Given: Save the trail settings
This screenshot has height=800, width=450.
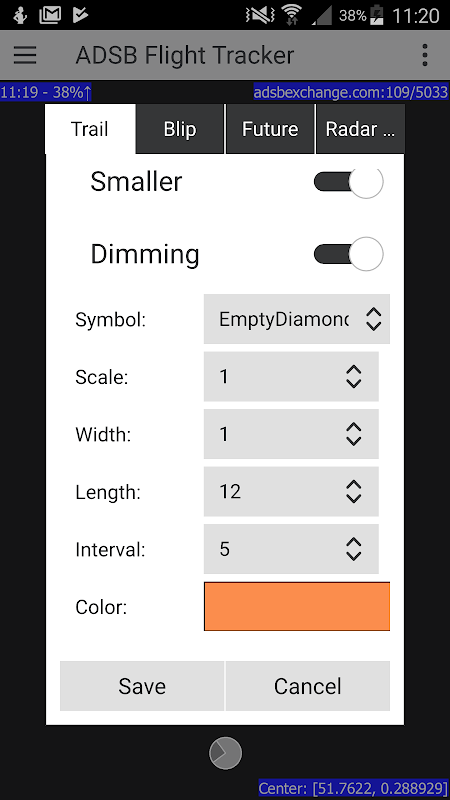Looking at the screenshot, I should (142, 686).
